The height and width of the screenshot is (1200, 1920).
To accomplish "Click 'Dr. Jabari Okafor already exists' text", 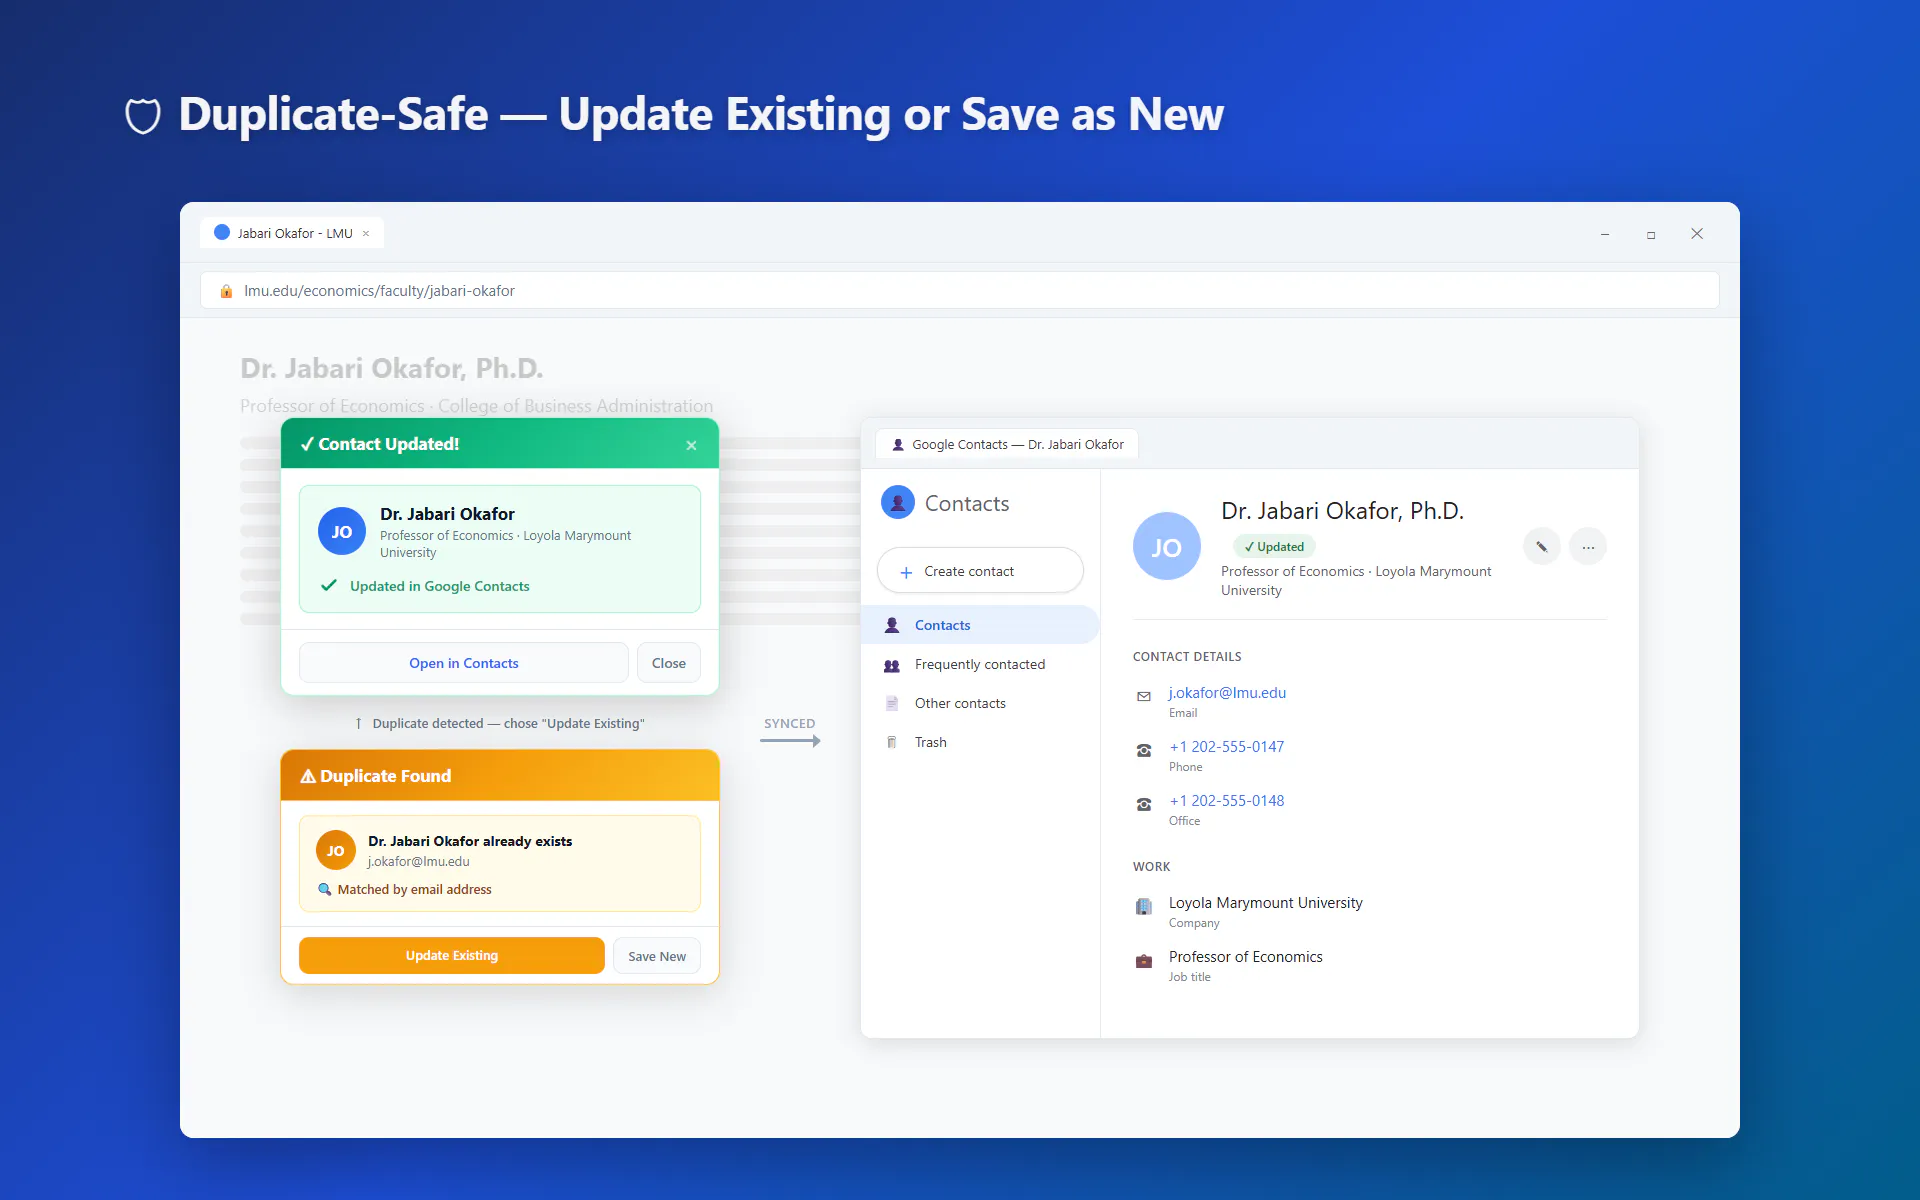I will [470, 841].
